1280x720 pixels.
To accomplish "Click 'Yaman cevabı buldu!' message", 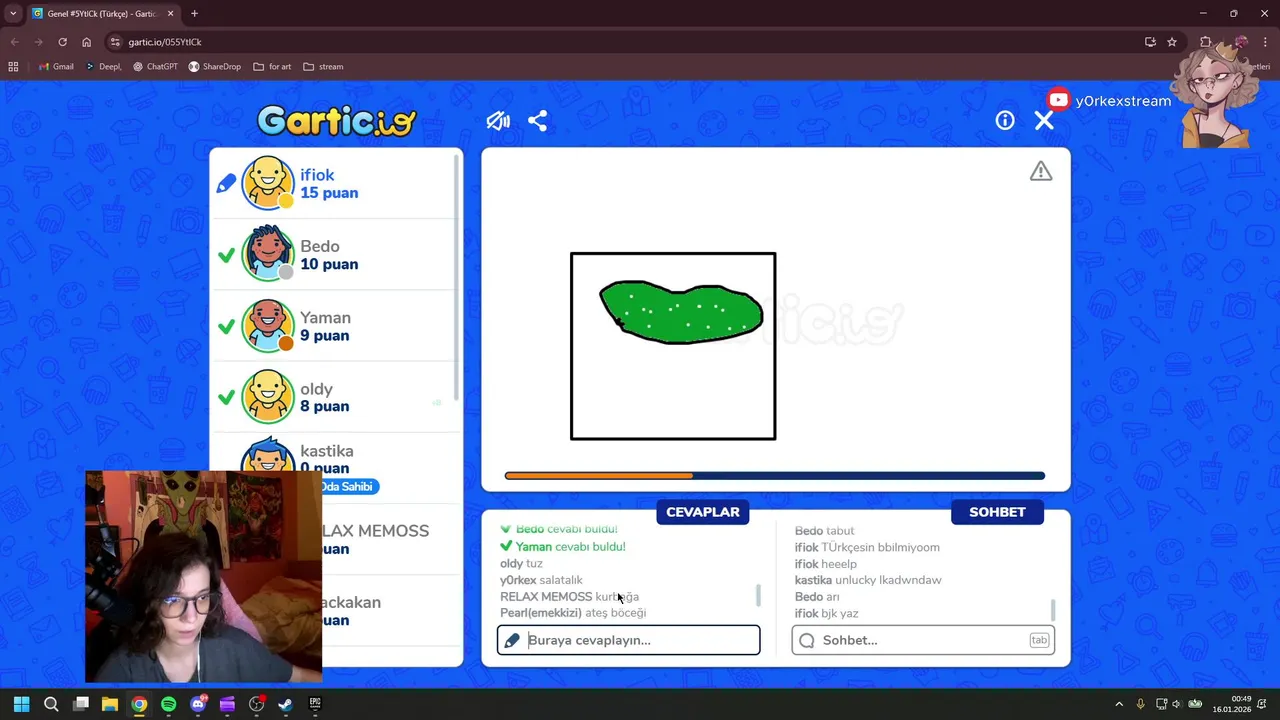I will [x=563, y=547].
